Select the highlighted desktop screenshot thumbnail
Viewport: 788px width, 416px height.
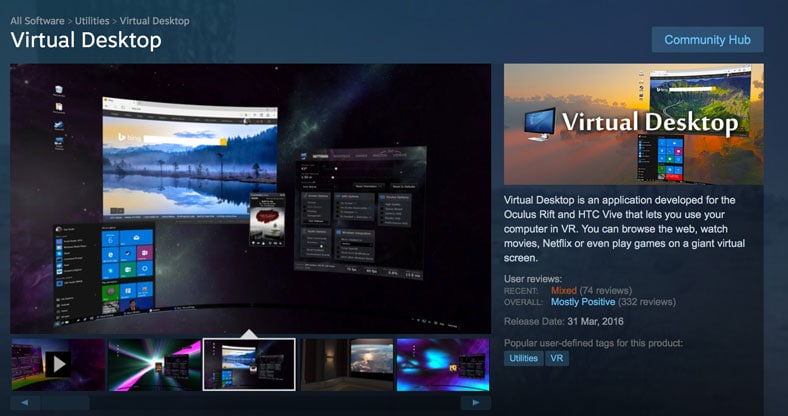(249, 364)
